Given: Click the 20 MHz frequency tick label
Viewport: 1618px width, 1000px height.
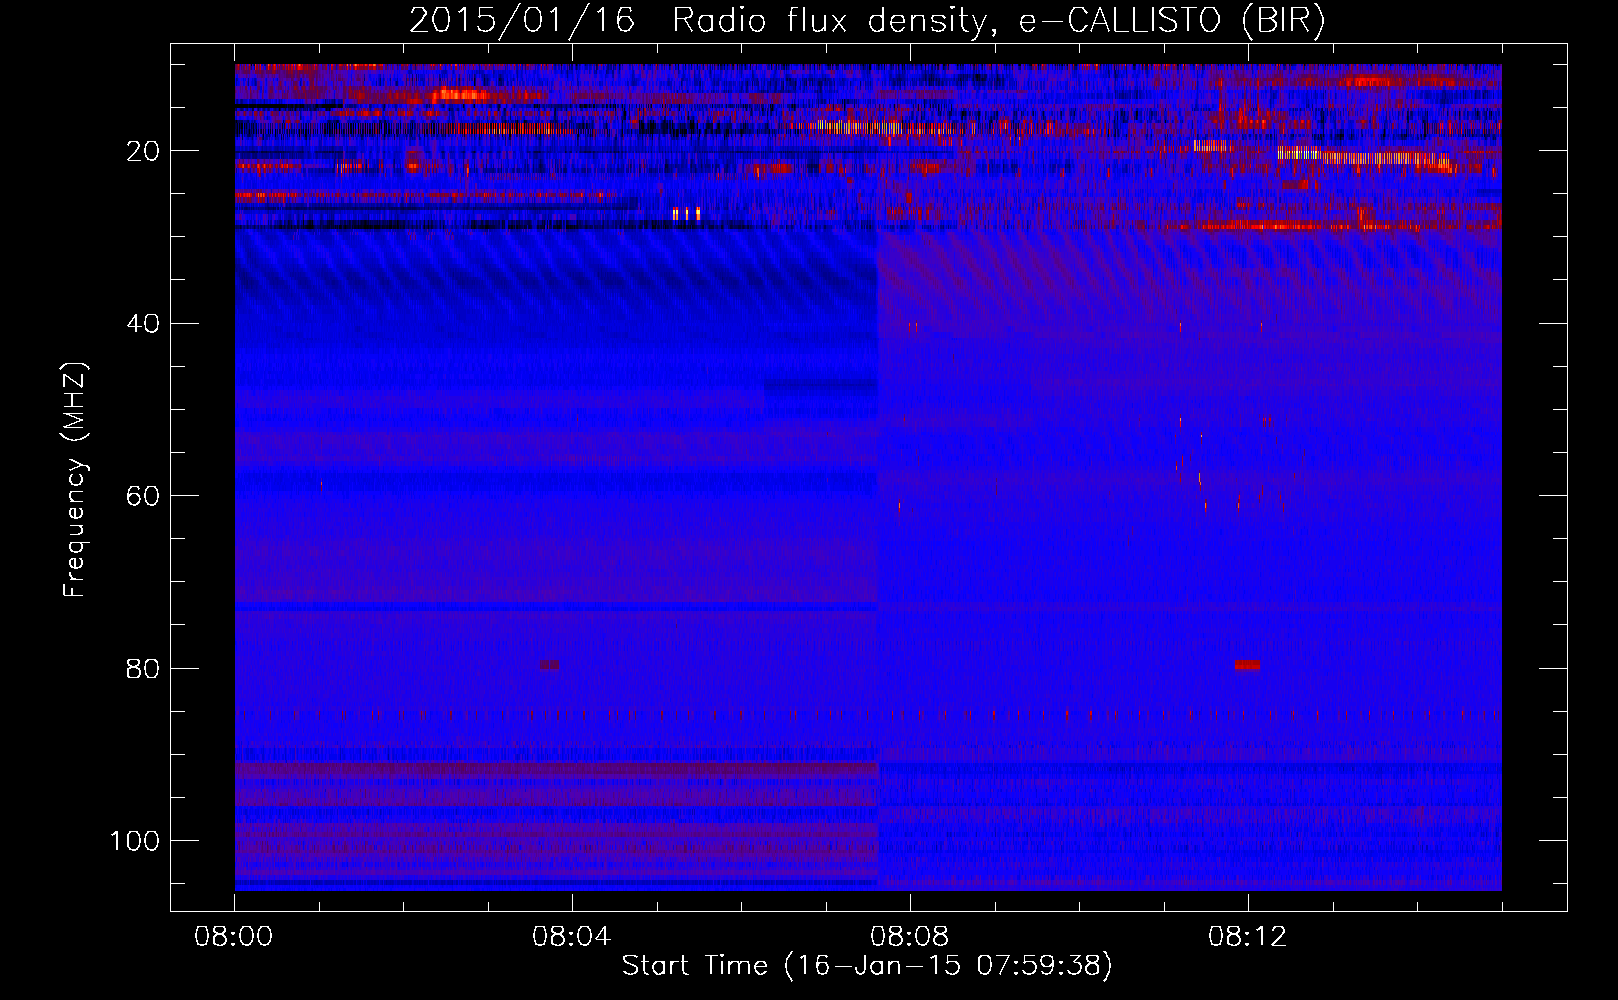Looking at the screenshot, I should [x=144, y=152].
